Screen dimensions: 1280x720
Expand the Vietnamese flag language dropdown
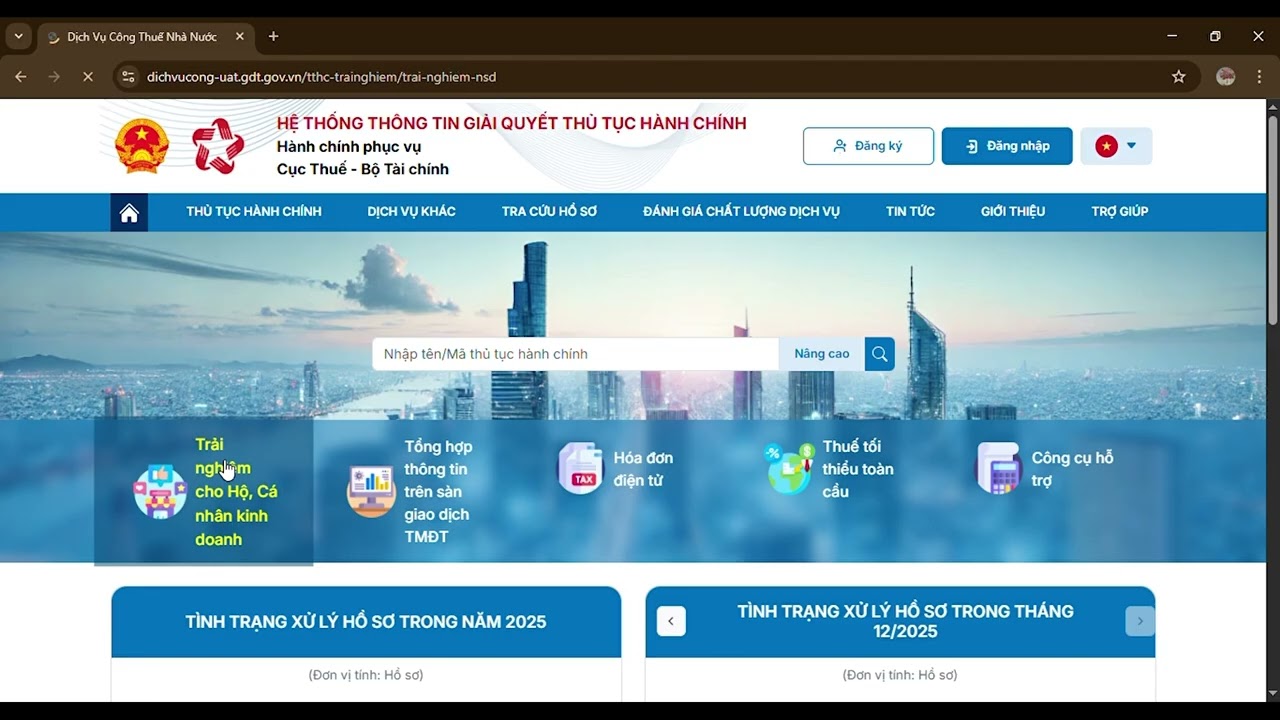[1116, 146]
